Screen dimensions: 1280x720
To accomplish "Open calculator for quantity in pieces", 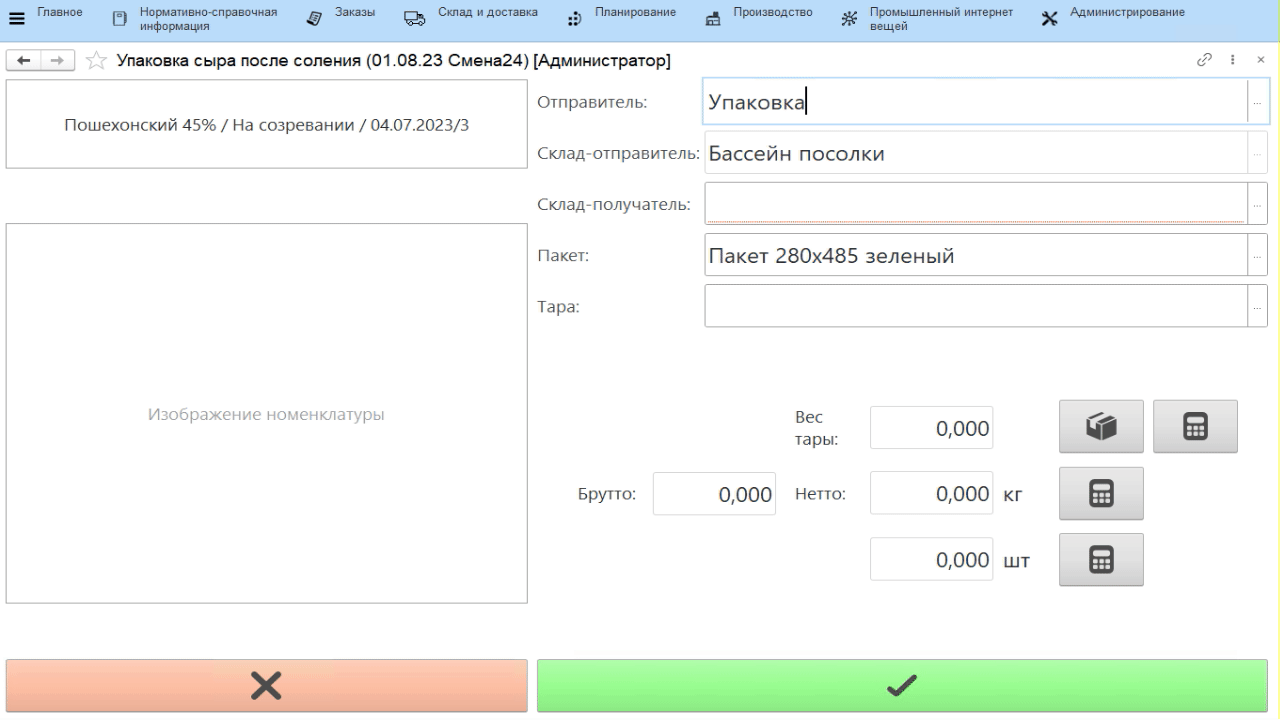I will point(1101,559).
